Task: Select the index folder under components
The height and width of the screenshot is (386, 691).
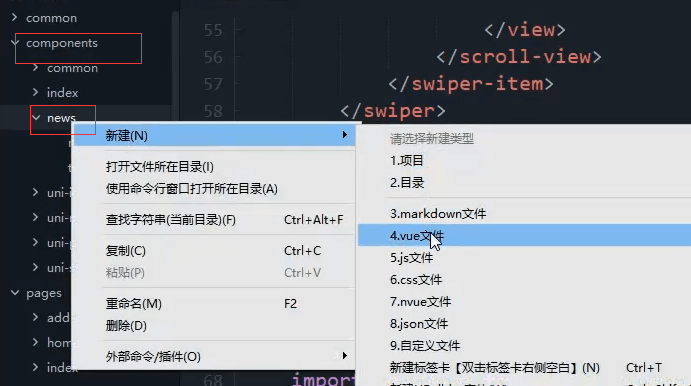Action: click(62, 93)
